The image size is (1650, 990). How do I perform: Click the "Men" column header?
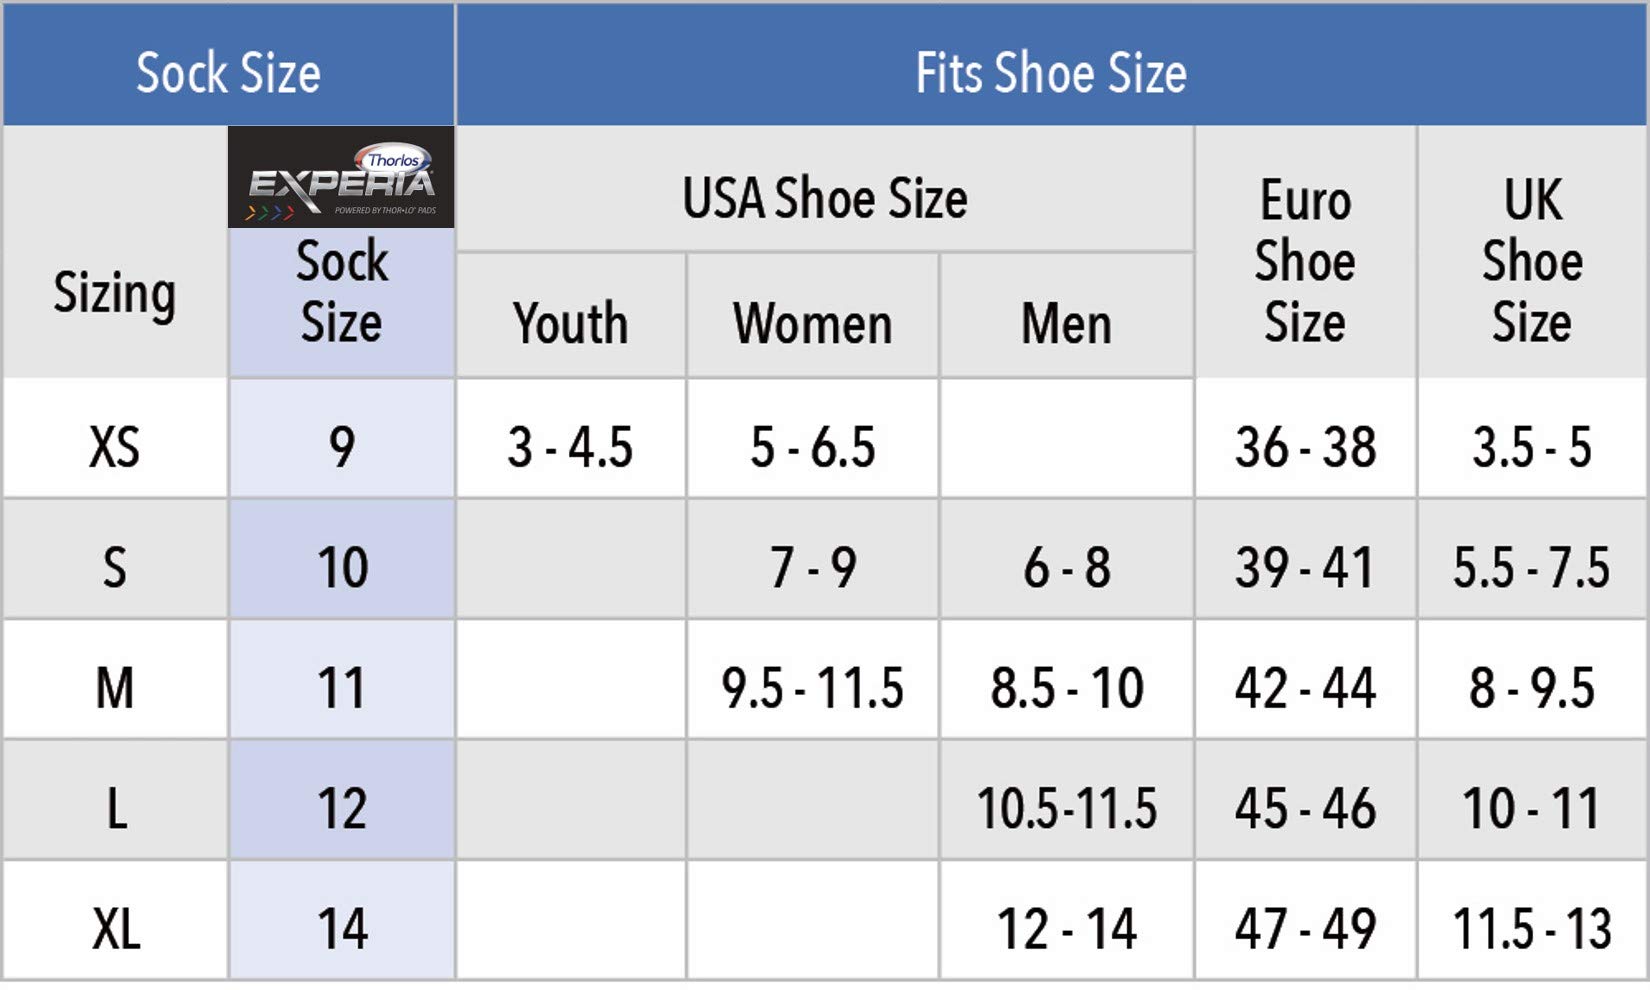[1066, 323]
